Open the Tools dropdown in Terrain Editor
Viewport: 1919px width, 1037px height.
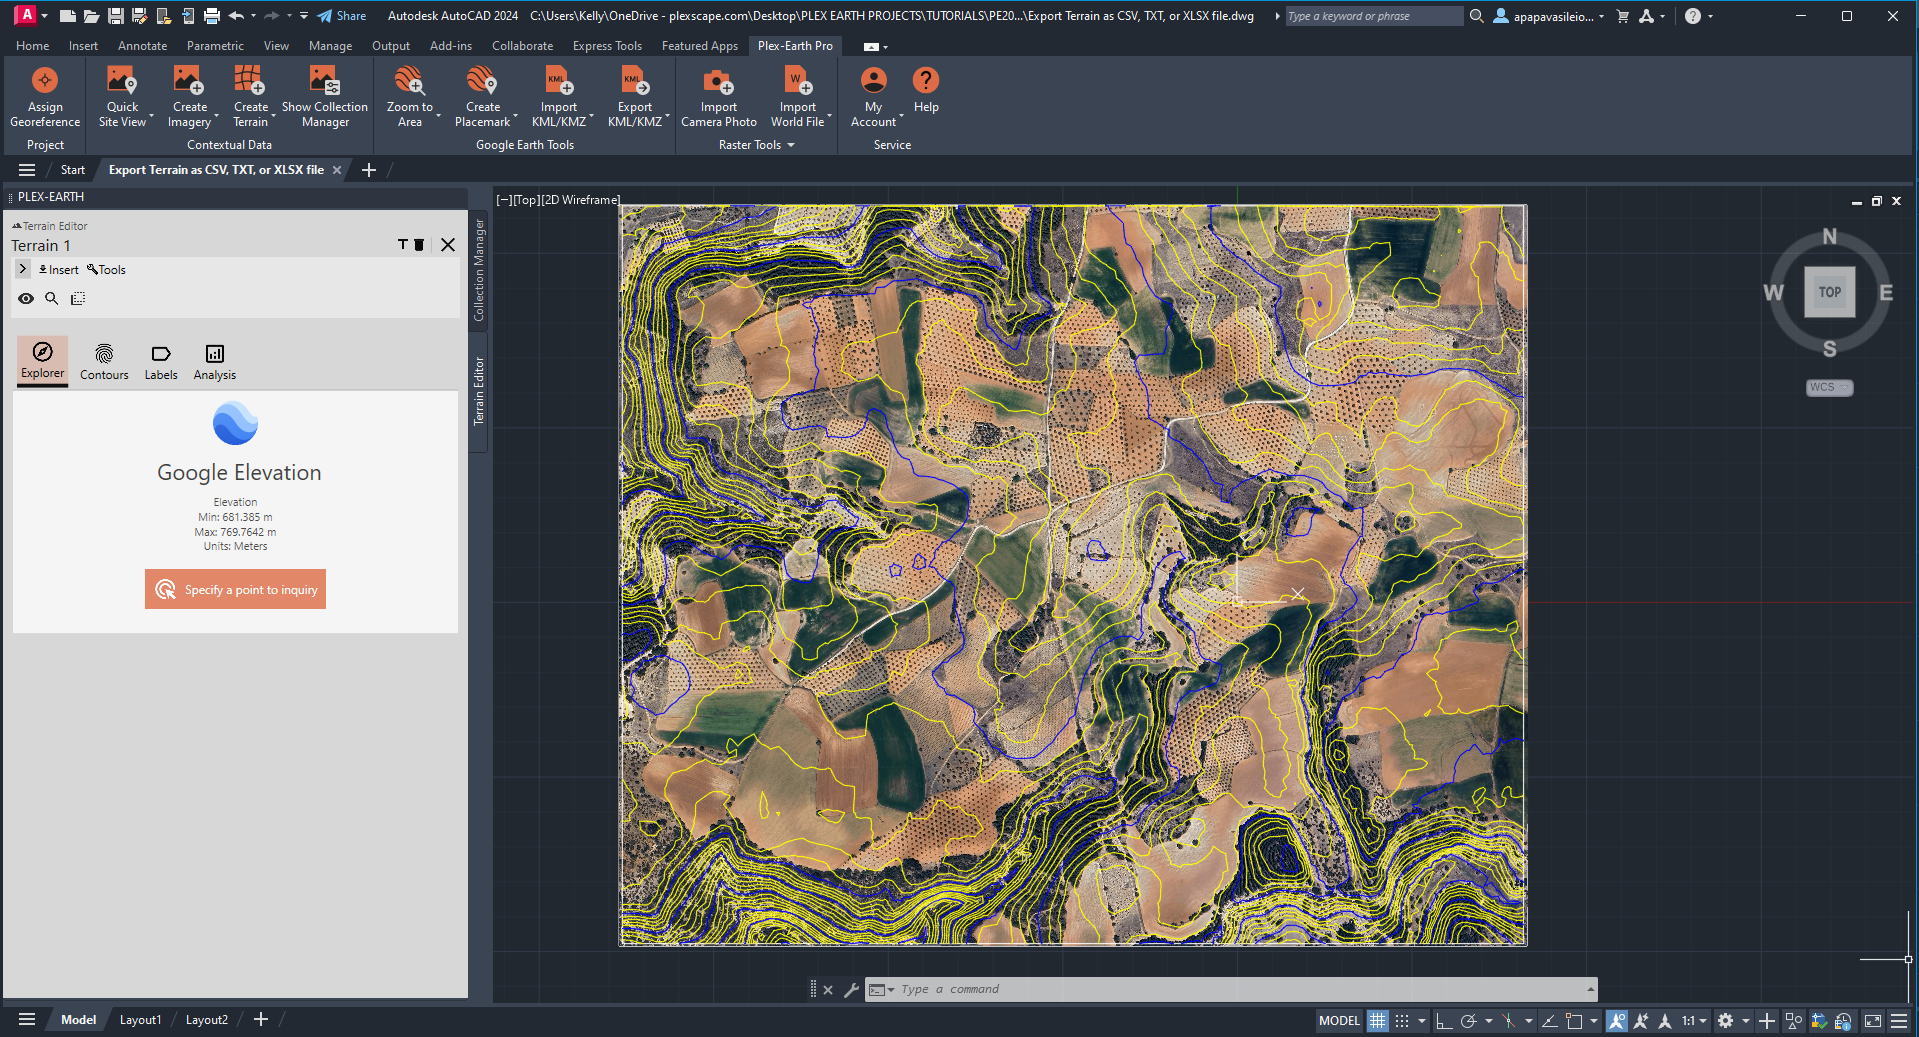click(x=106, y=269)
